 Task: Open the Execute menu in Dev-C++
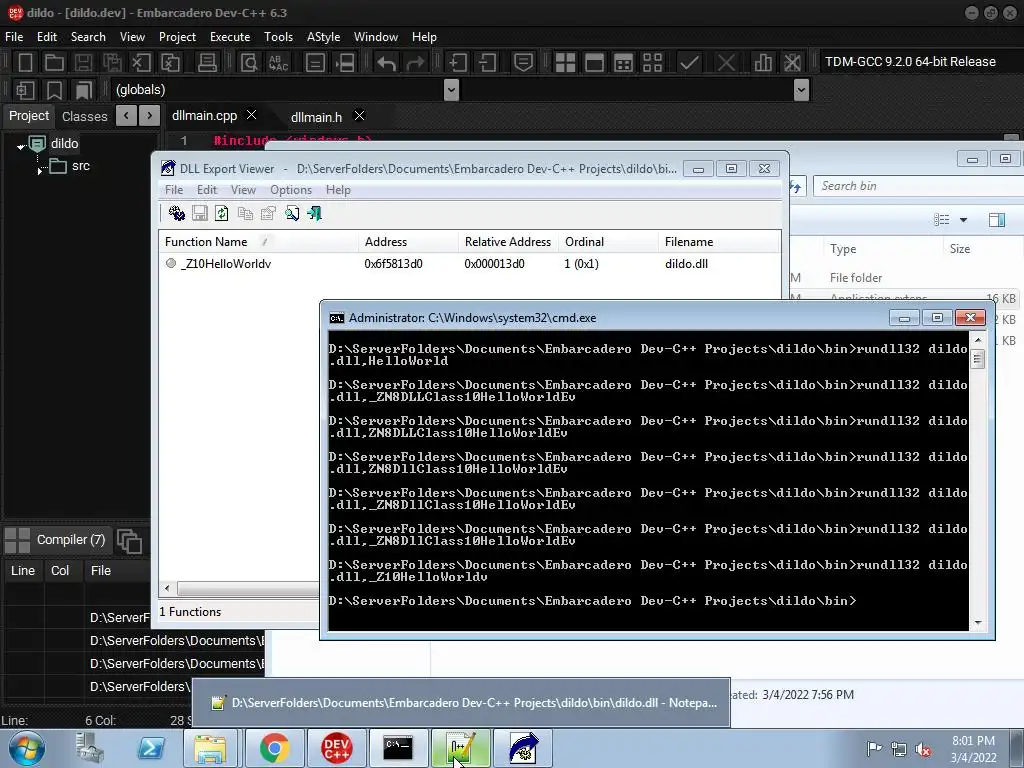tap(230, 37)
